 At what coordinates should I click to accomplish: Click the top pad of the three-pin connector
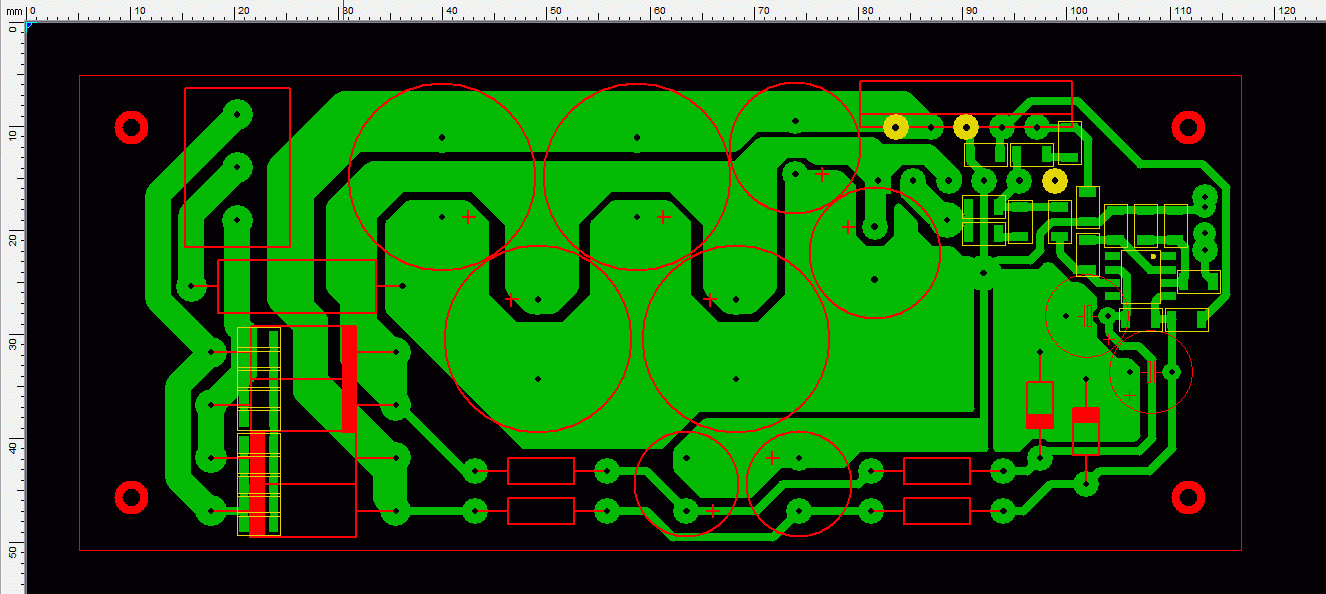237,114
